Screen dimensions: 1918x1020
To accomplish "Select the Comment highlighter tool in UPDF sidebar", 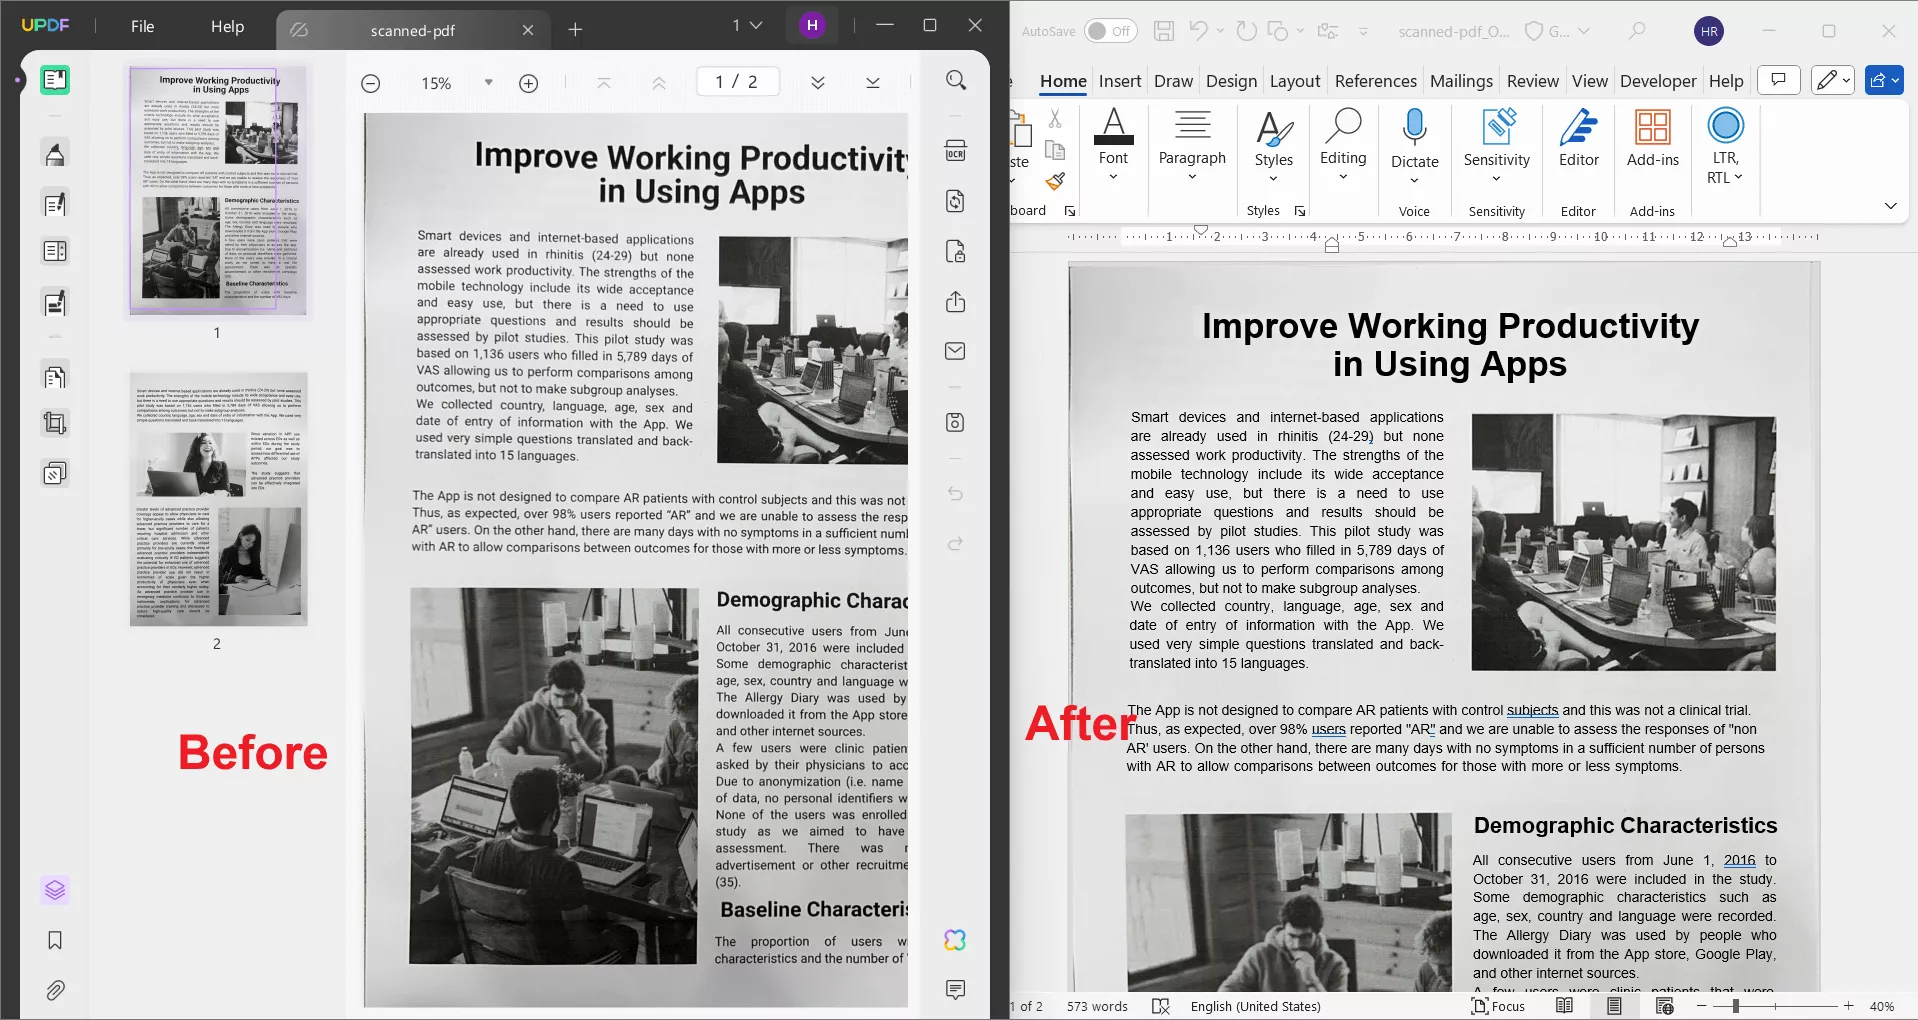I will 55,154.
